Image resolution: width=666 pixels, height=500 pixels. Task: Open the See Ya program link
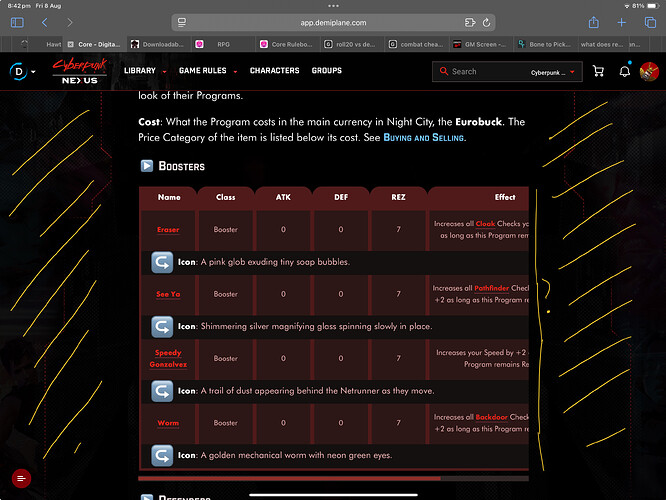(168, 294)
